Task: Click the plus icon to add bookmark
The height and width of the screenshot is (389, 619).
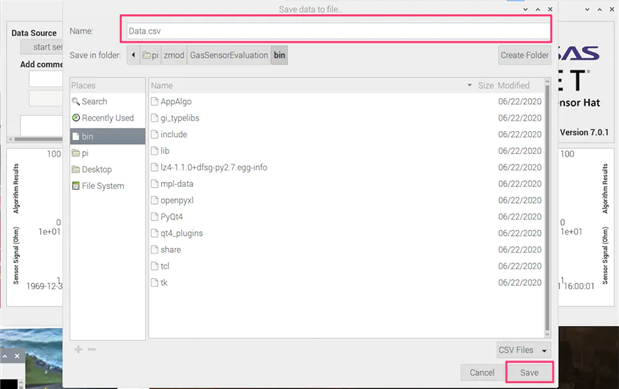Action: coord(79,349)
